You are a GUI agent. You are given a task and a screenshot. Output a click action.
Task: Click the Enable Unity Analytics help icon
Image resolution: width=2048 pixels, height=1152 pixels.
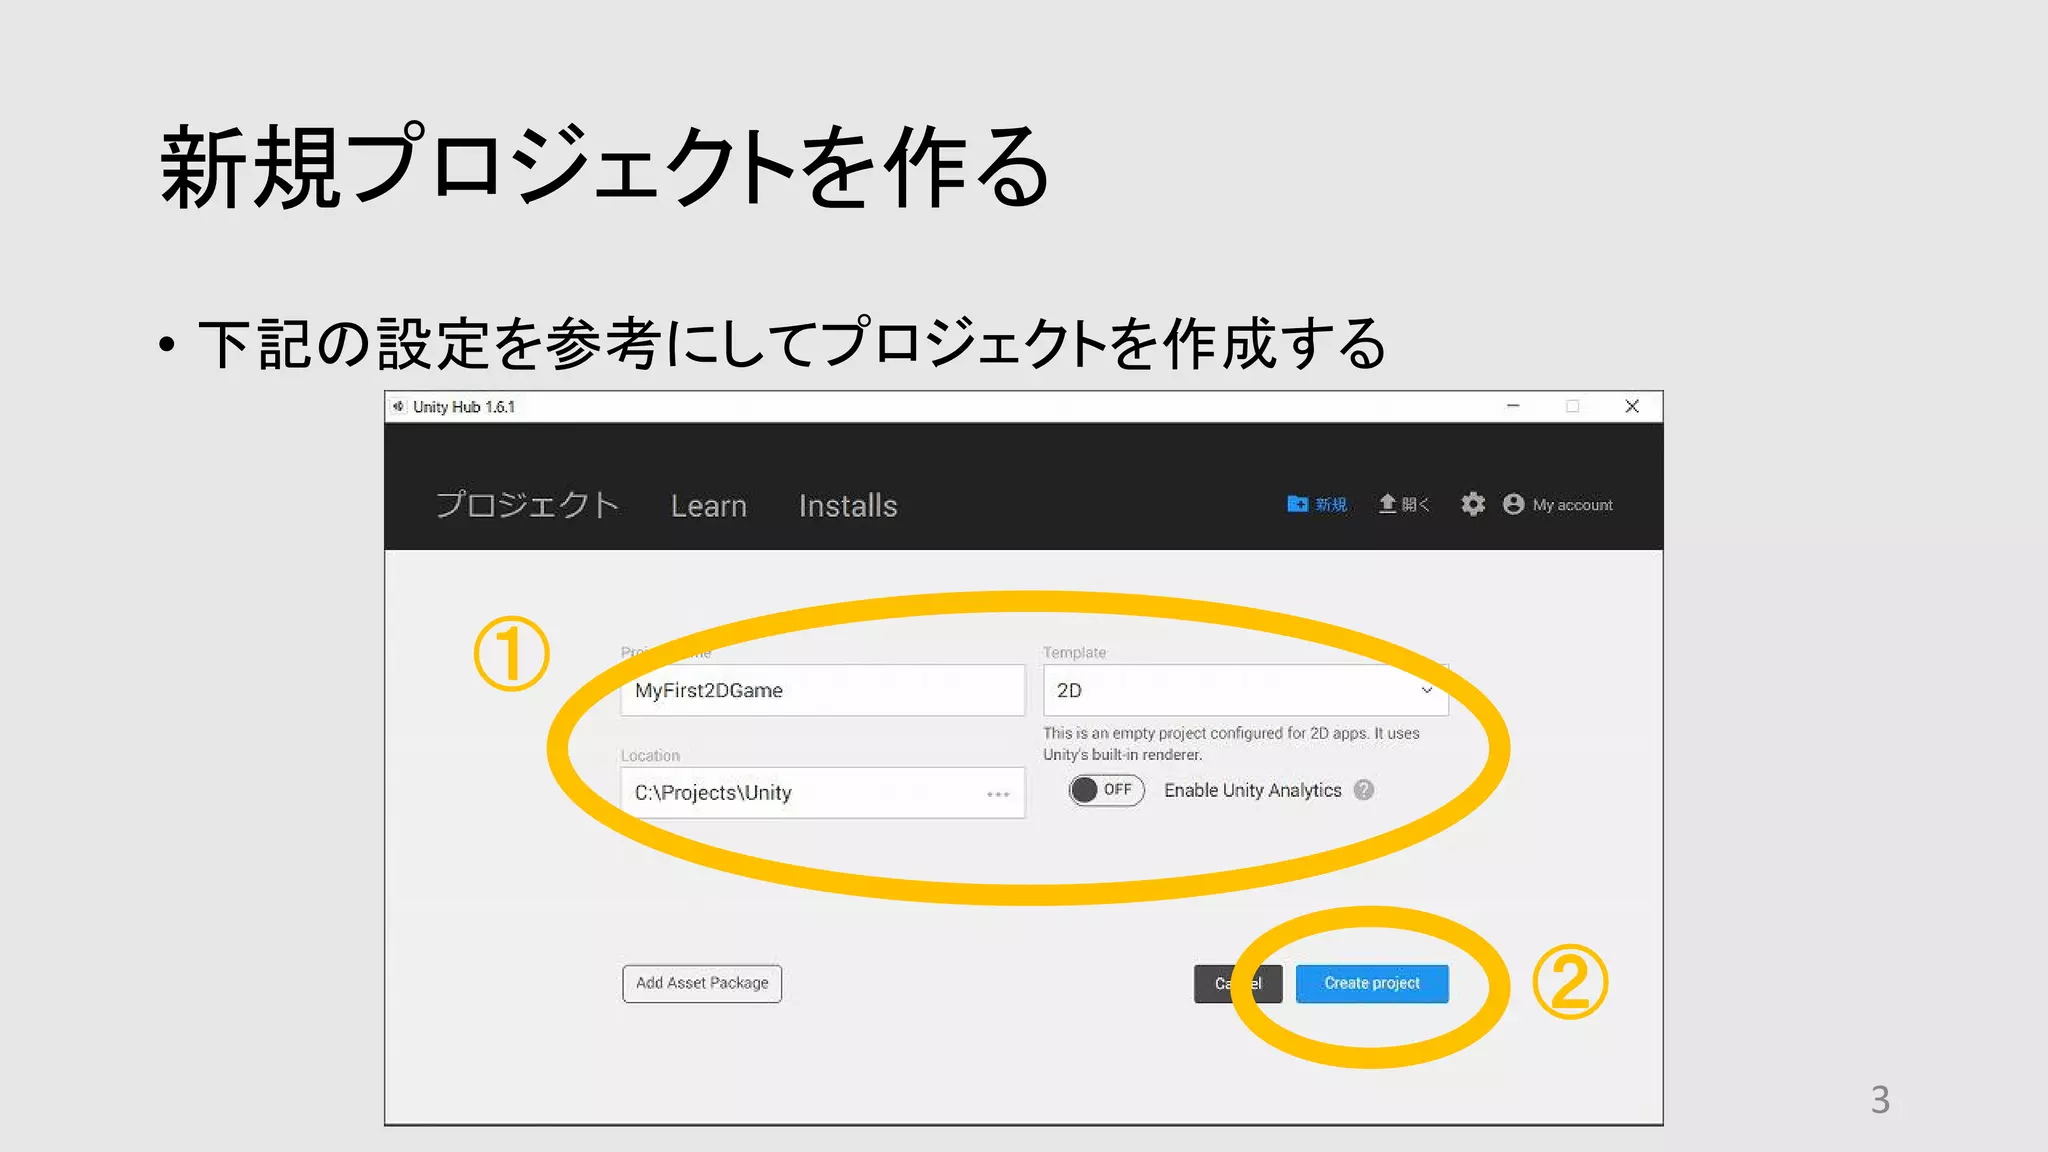click(x=1364, y=790)
